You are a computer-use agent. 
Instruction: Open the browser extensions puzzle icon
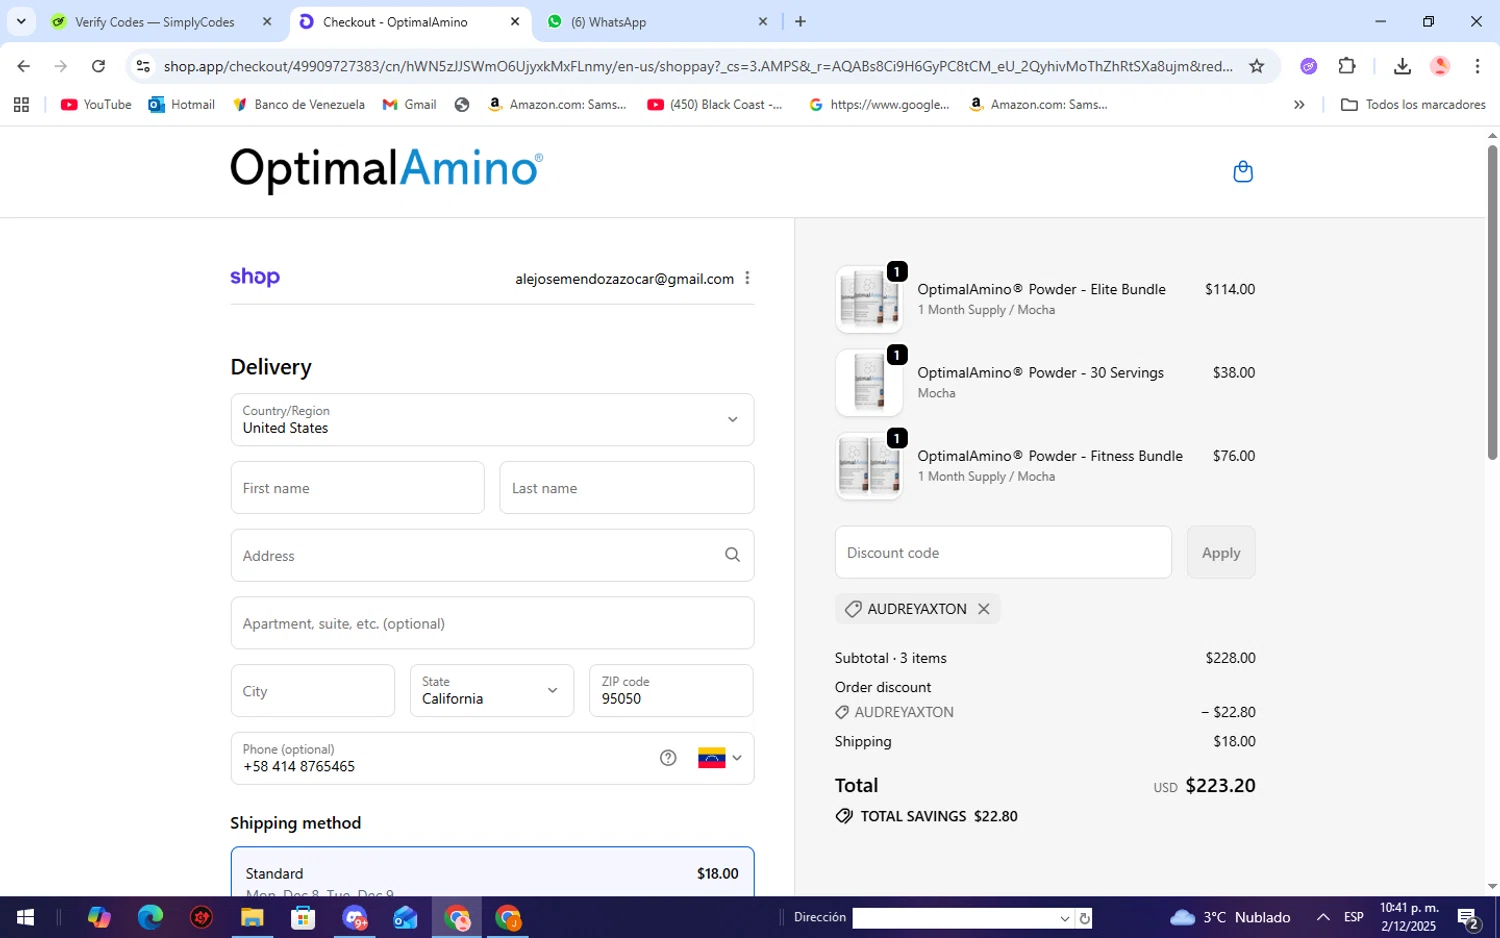click(x=1347, y=66)
